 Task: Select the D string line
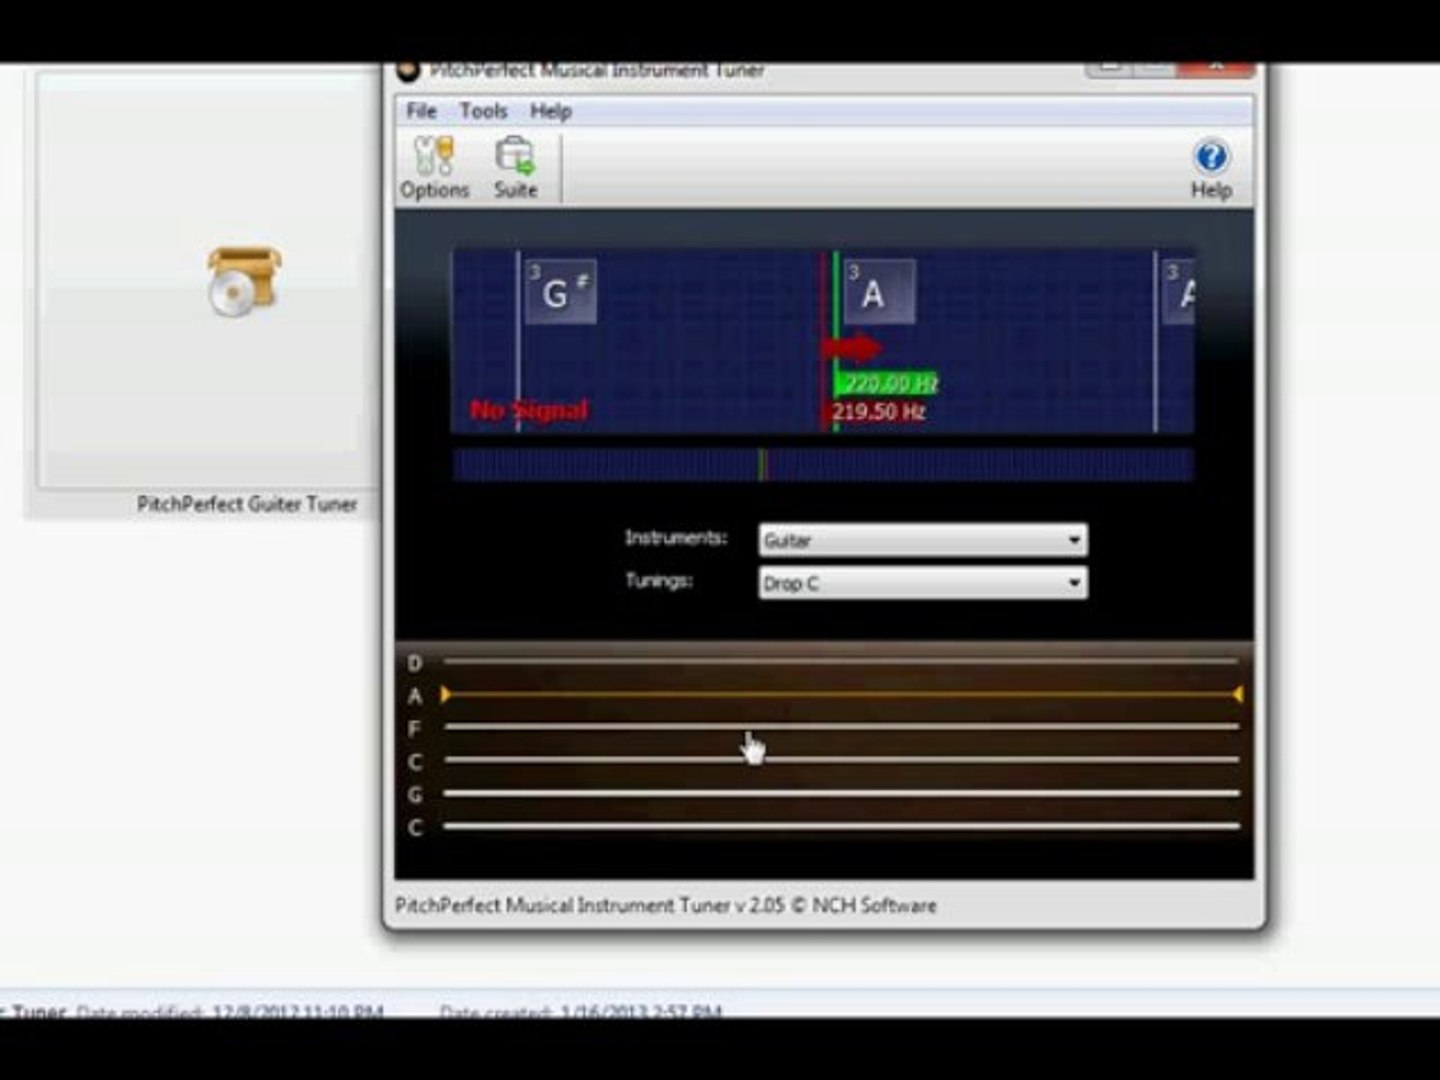(841, 661)
